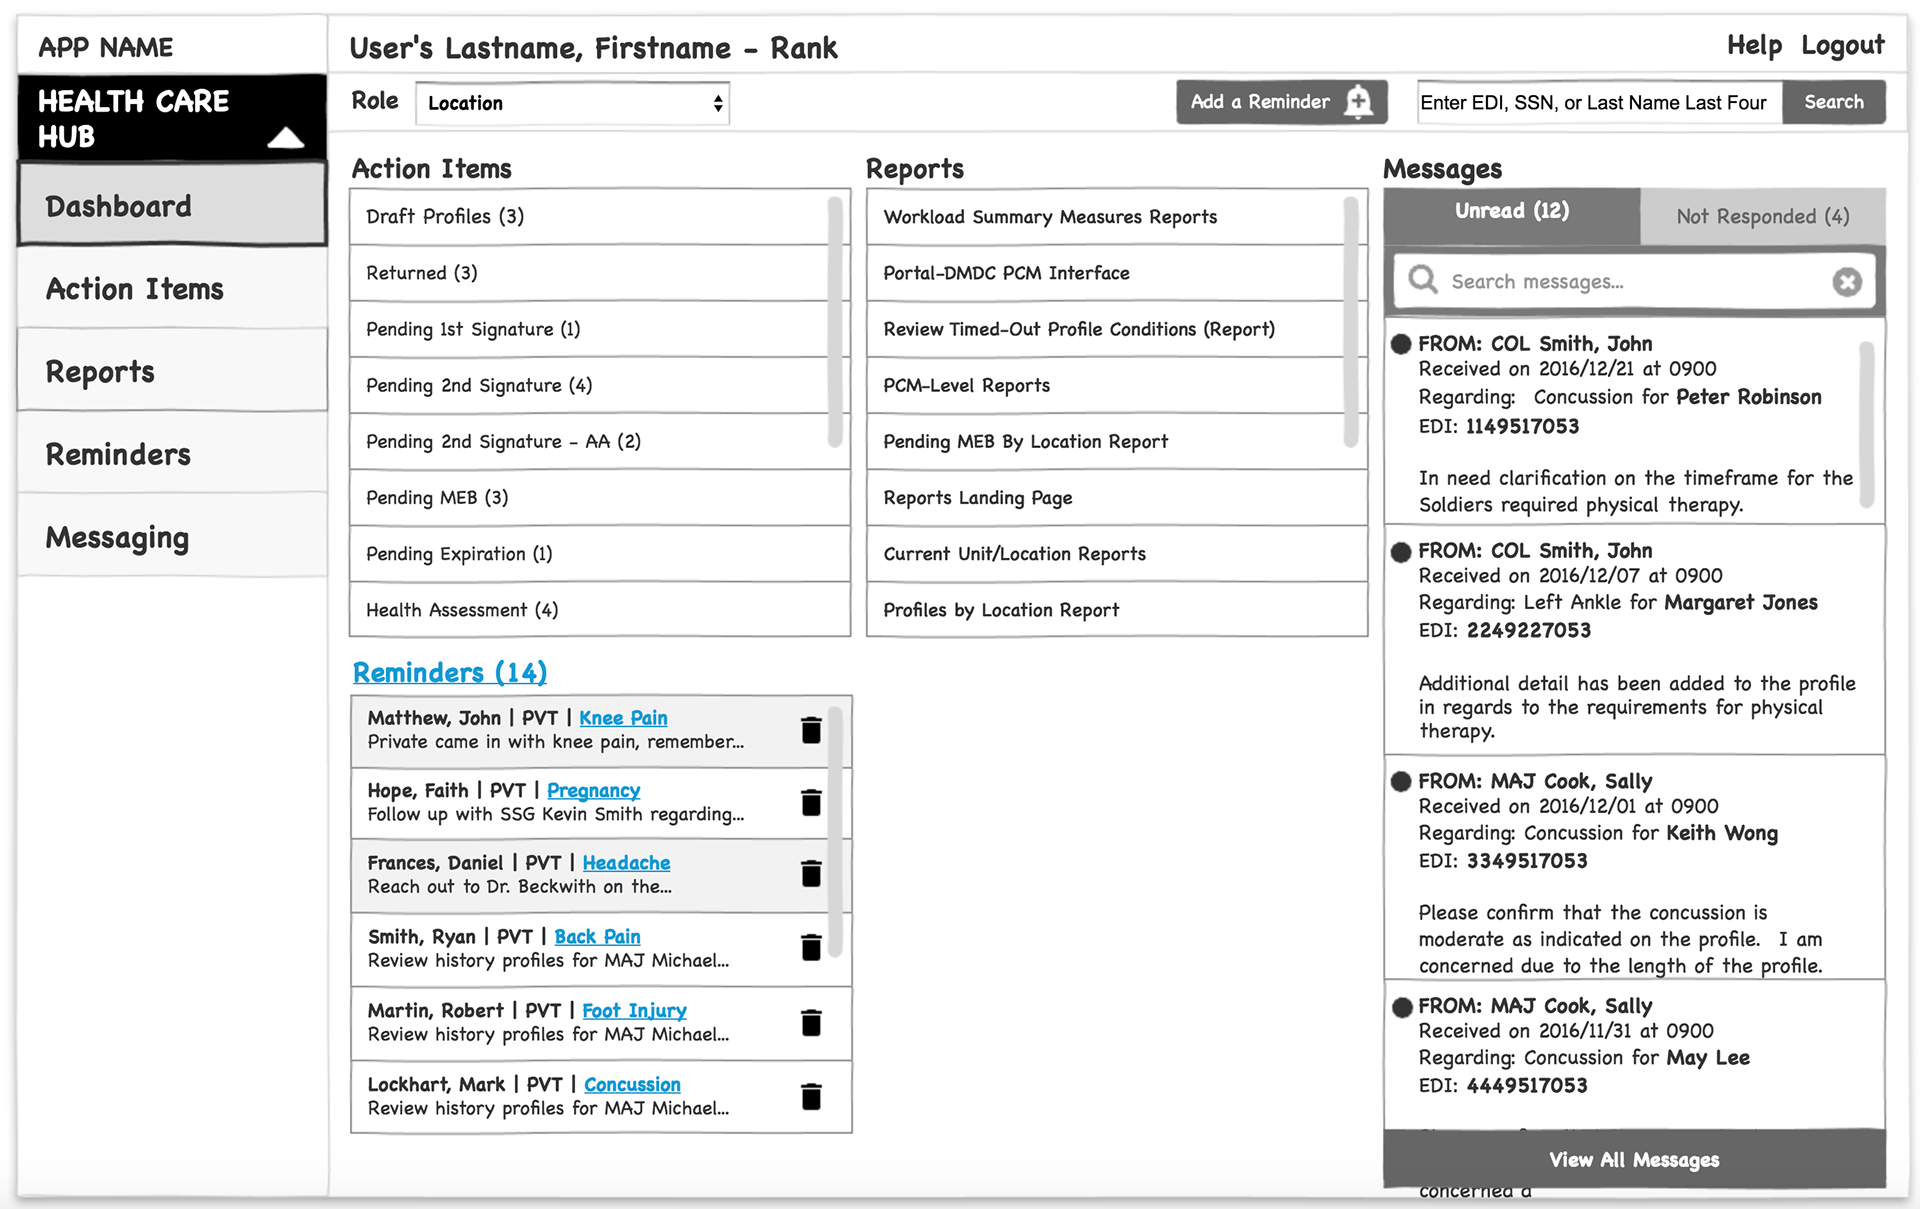Open the Headache link
This screenshot has height=1209, width=1920.
tap(626, 863)
